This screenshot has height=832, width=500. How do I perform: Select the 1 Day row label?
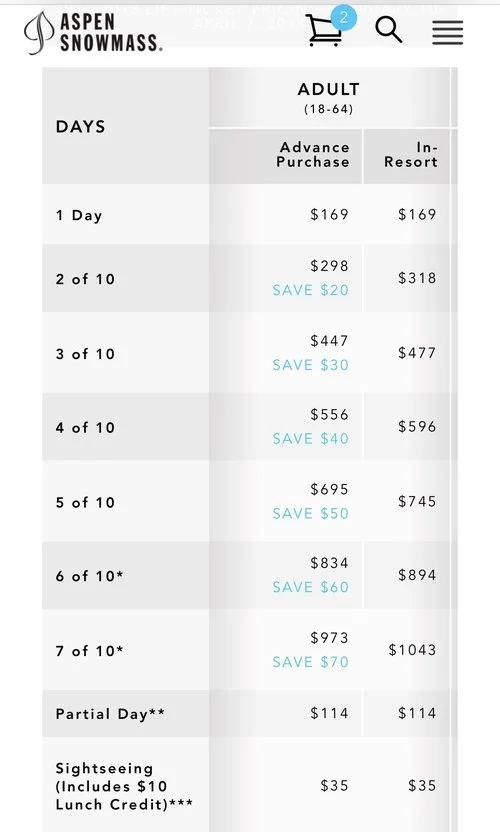coord(79,215)
